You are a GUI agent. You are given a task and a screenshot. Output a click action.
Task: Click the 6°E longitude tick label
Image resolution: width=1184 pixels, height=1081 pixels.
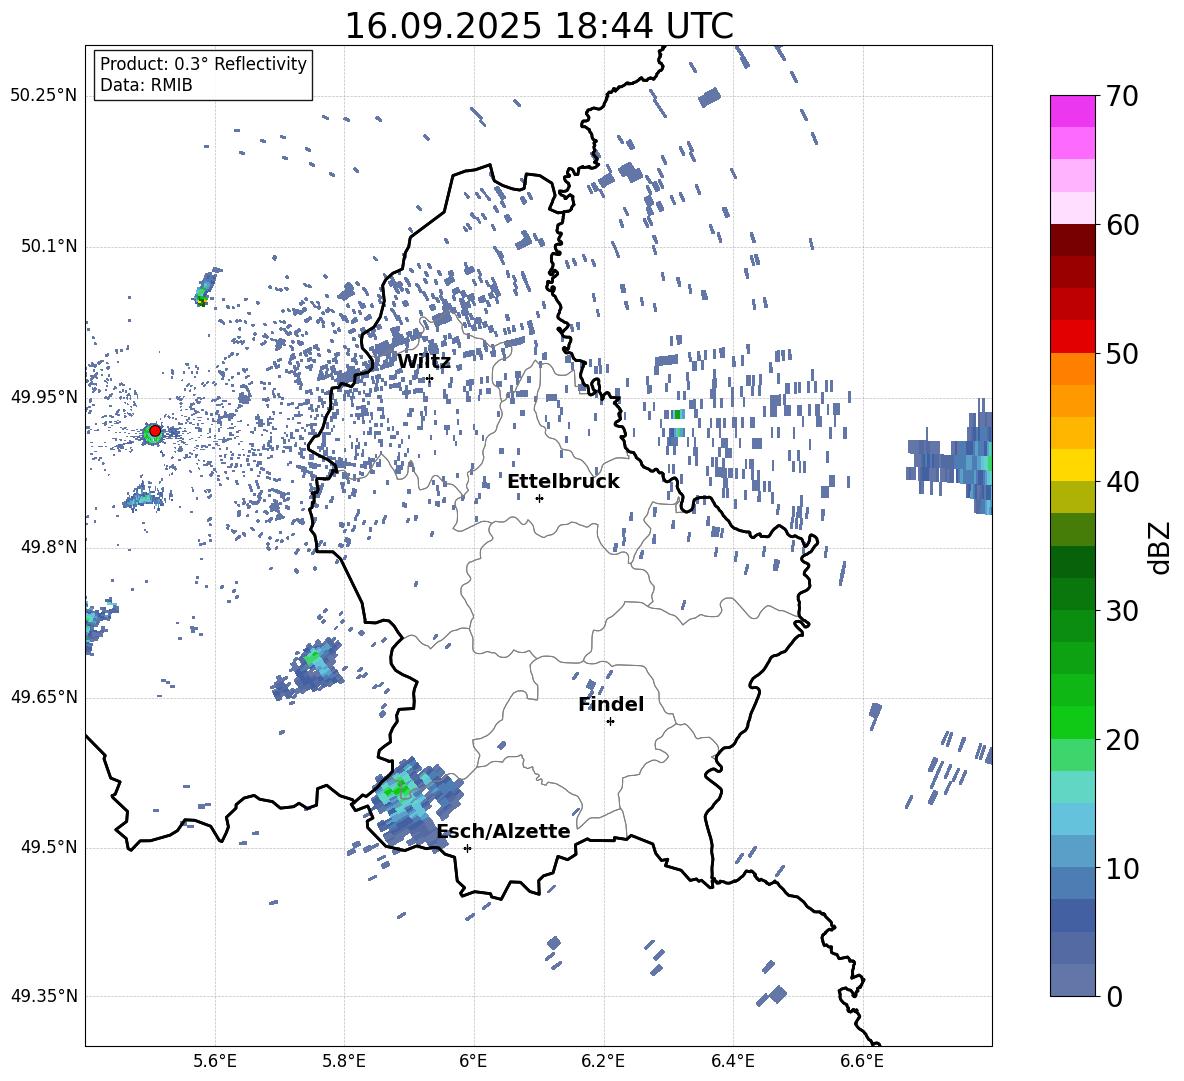(x=473, y=1061)
